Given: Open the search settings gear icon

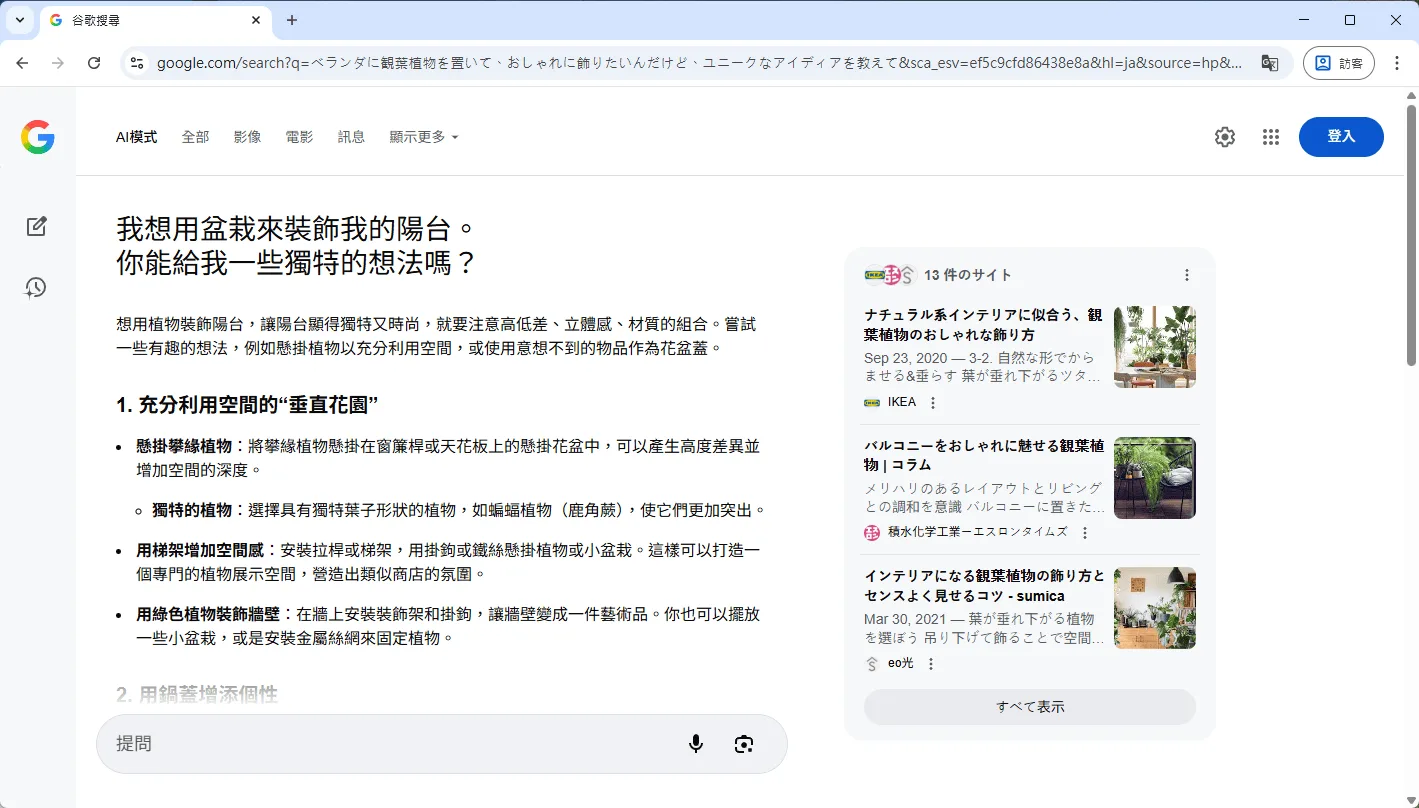Looking at the screenshot, I should pyautogui.click(x=1224, y=137).
